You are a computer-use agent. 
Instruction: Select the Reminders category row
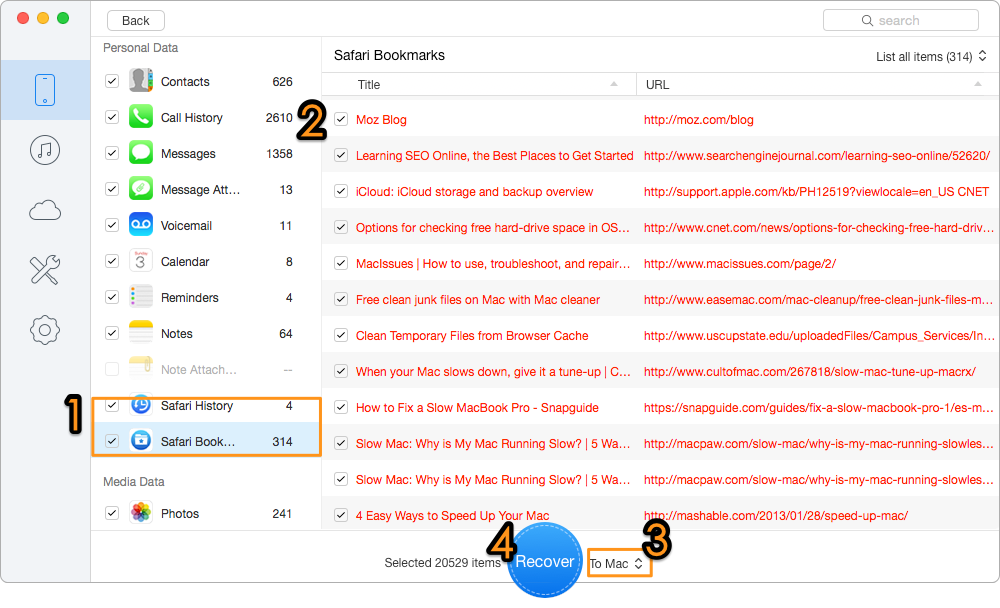tap(206, 297)
